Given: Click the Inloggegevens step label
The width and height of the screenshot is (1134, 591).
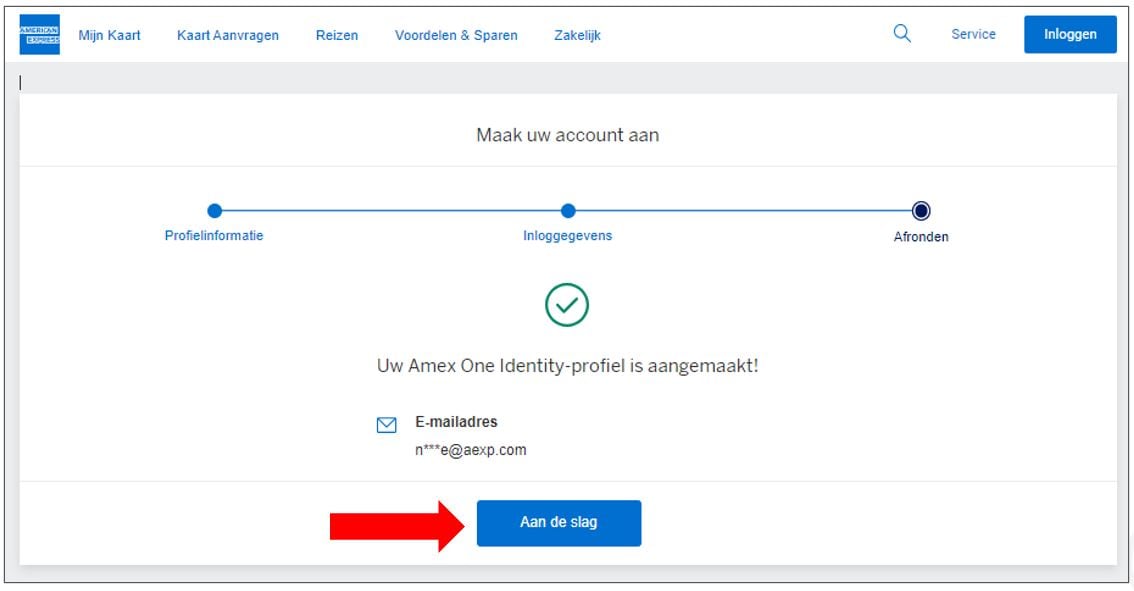Looking at the screenshot, I should (567, 236).
